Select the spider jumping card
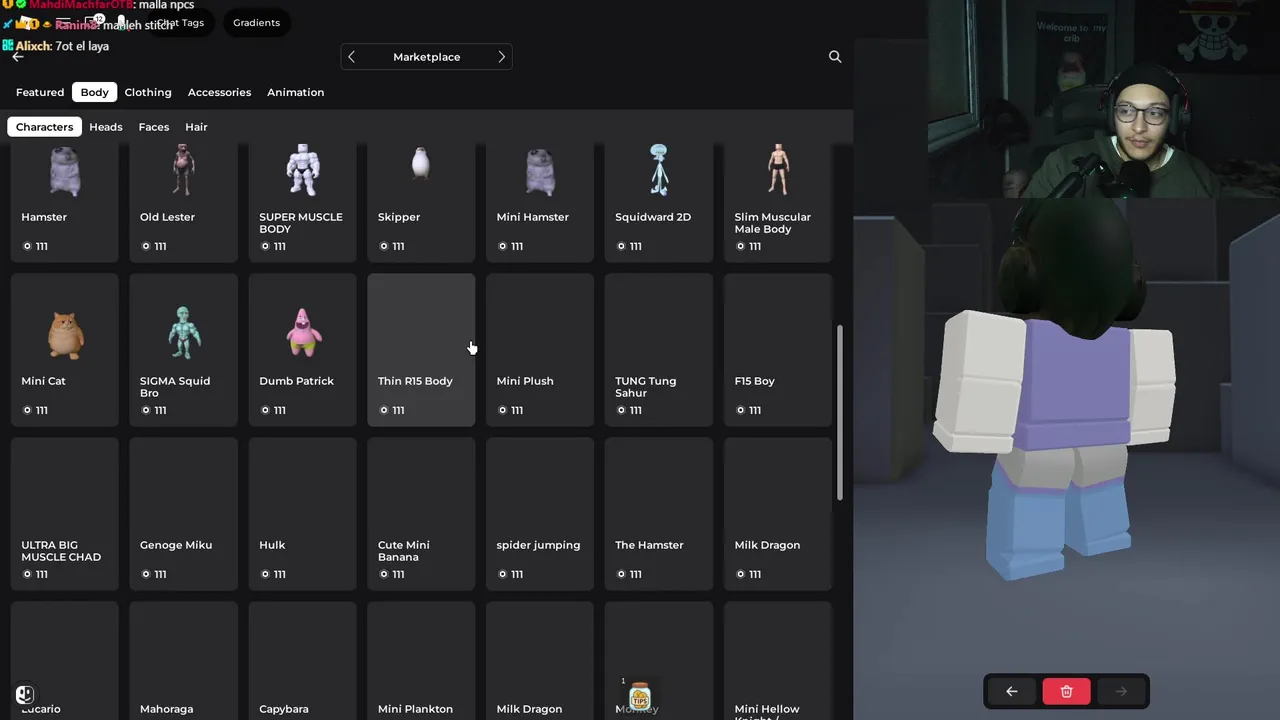Screen dimensions: 1280x720 pos(540,514)
